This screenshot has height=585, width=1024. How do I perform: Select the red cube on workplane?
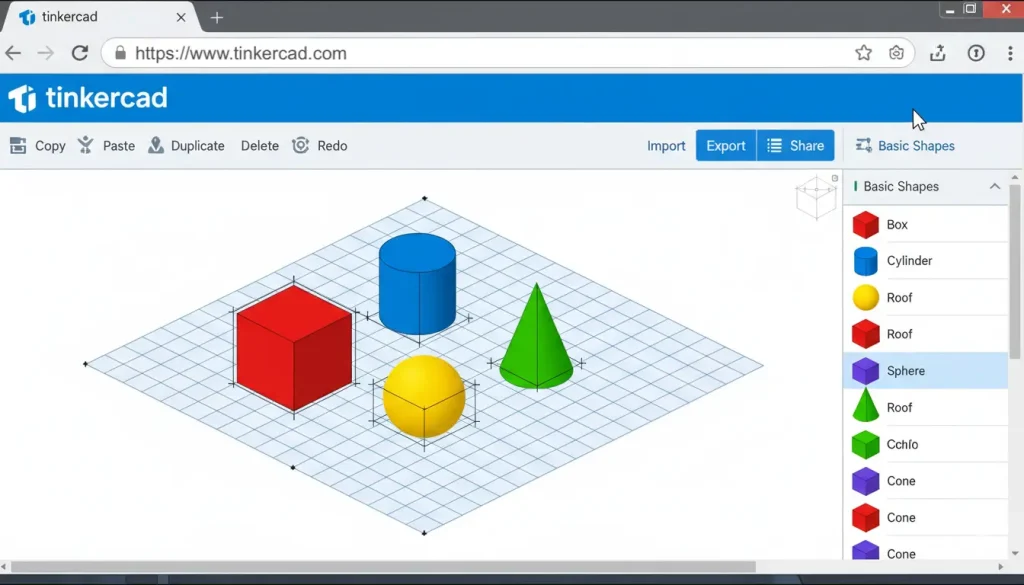coord(293,347)
